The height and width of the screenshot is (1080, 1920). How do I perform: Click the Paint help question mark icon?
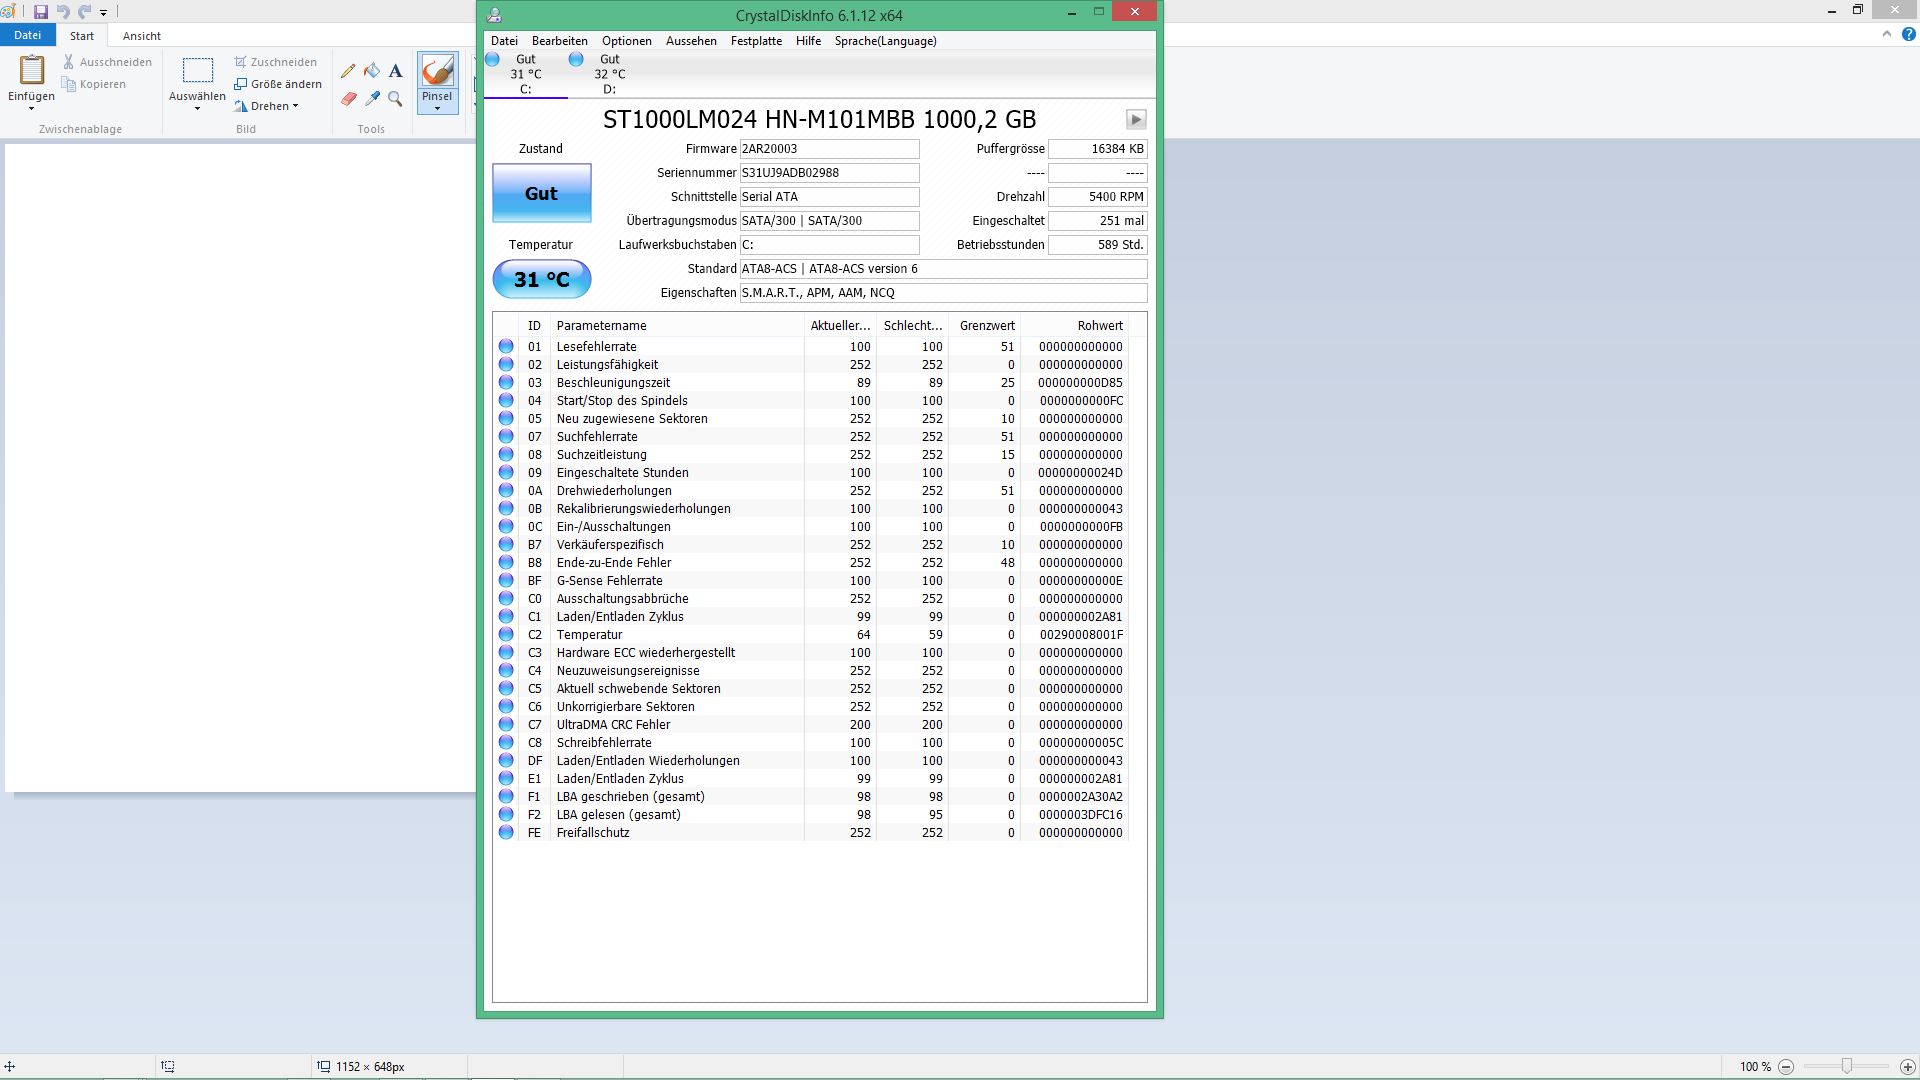point(1908,35)
